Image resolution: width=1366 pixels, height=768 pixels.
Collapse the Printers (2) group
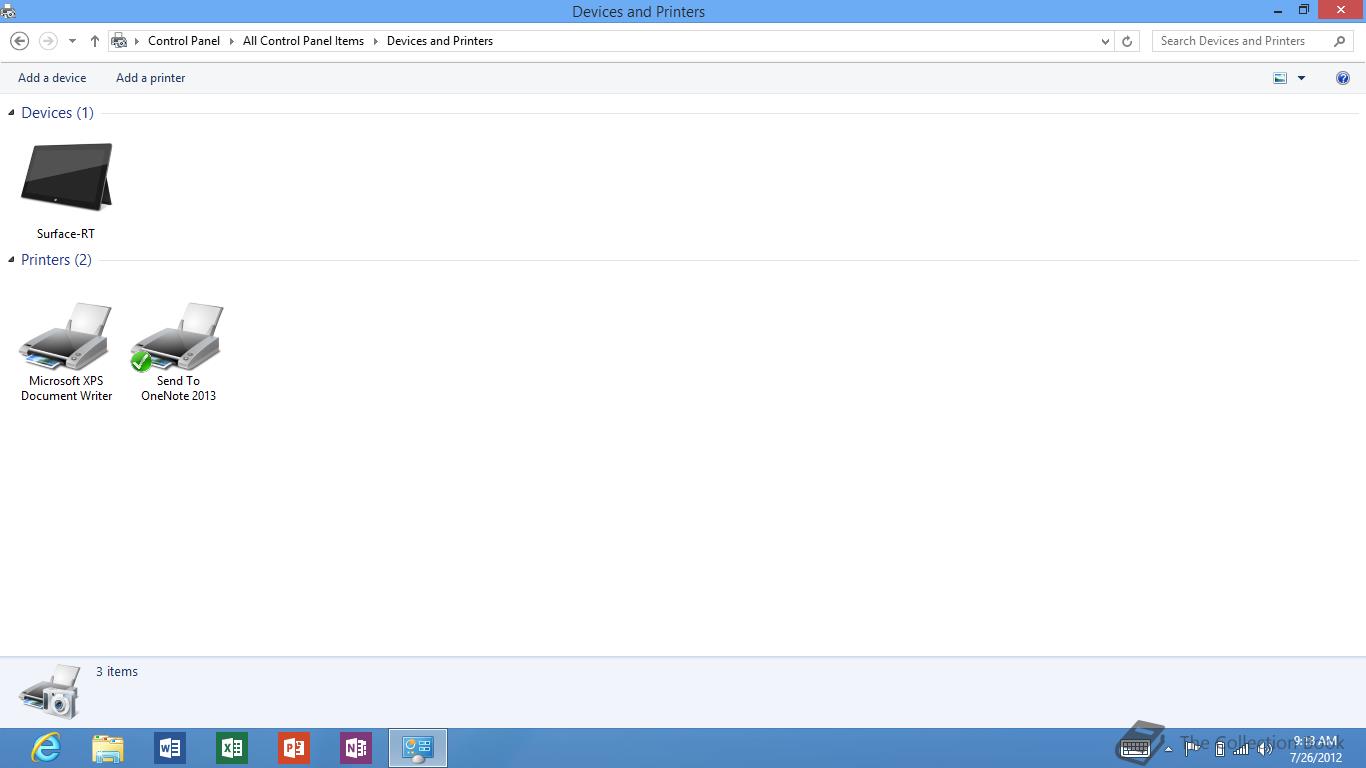point(11,260)
